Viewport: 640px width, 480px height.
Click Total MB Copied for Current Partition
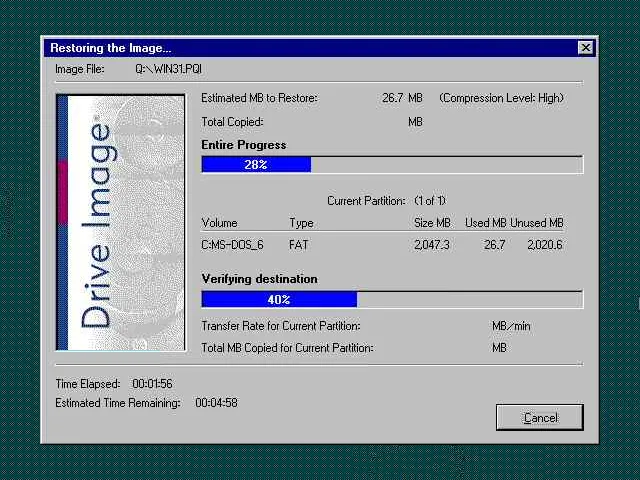(287, 348)
